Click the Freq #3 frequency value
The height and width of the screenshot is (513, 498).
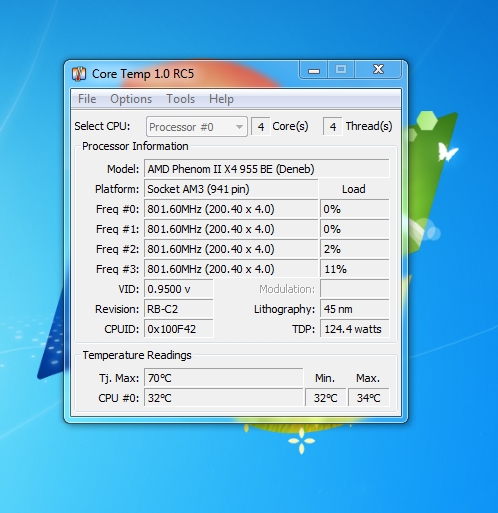[x=231, y=269]
